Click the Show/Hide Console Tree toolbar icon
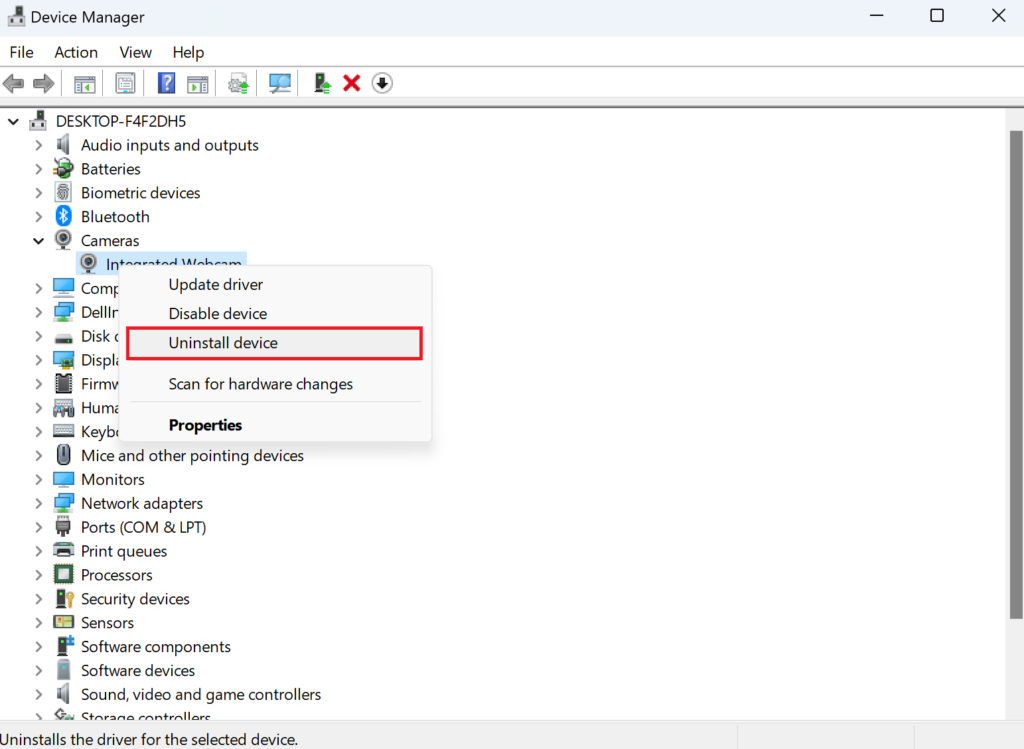Image resolution: width=1024 pixels, height=749 pixels. click(x=85, y=84)
